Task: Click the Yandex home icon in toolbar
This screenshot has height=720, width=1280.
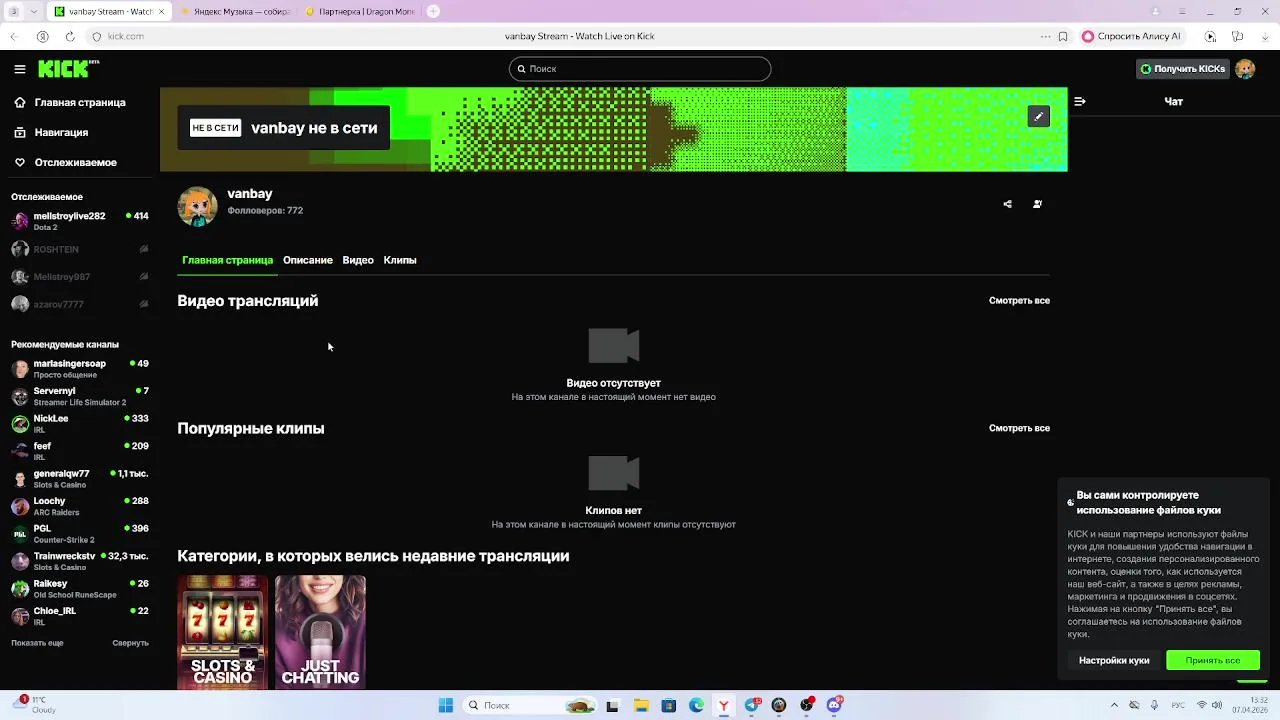Action: coord(42,36)
